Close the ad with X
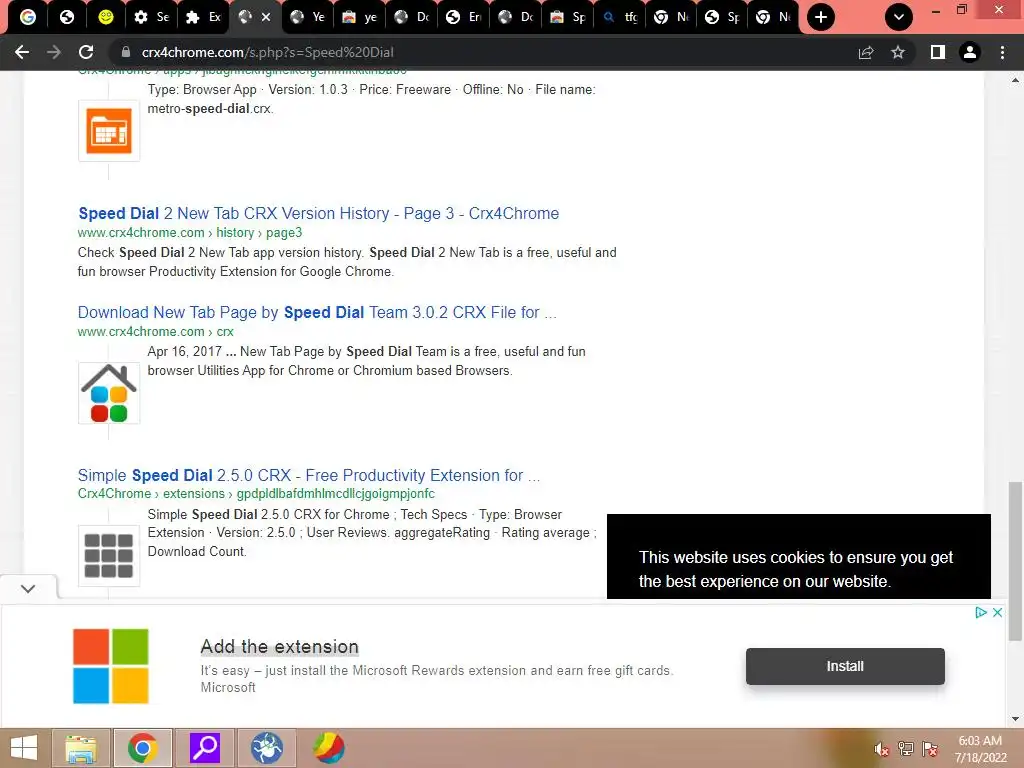Screen dimensions: 1024x768 pos(997,613)
